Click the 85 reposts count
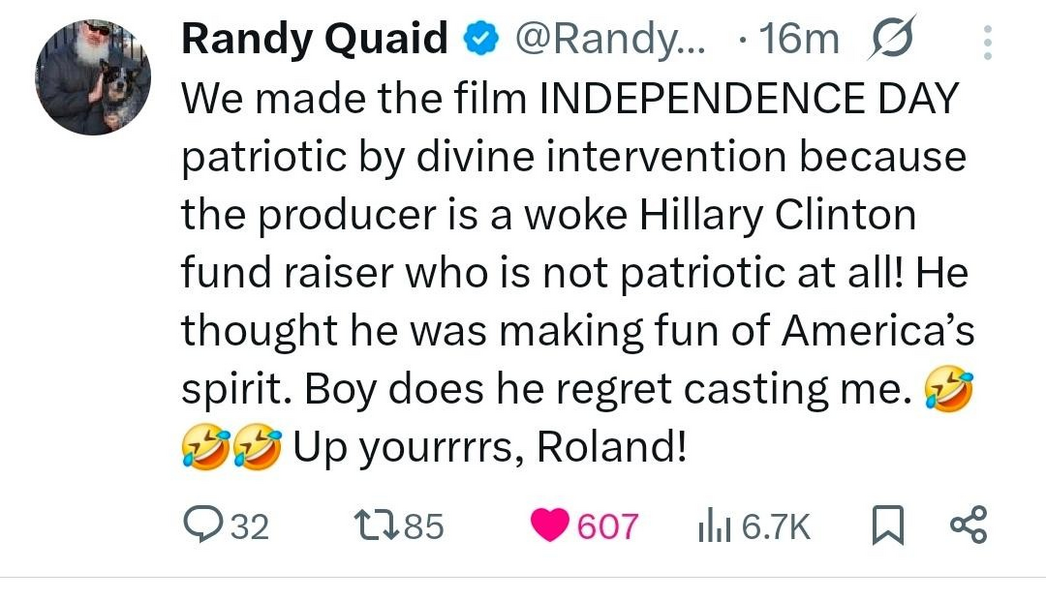 tap(424, 527)
